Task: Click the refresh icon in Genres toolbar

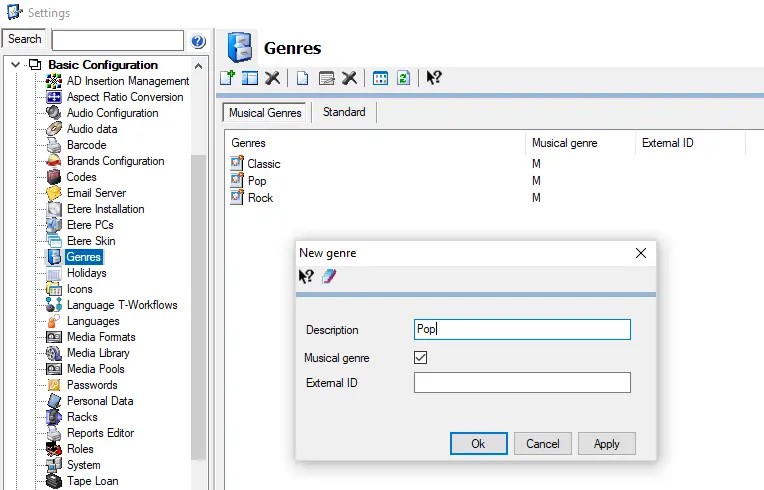Action: click(403, 78)
